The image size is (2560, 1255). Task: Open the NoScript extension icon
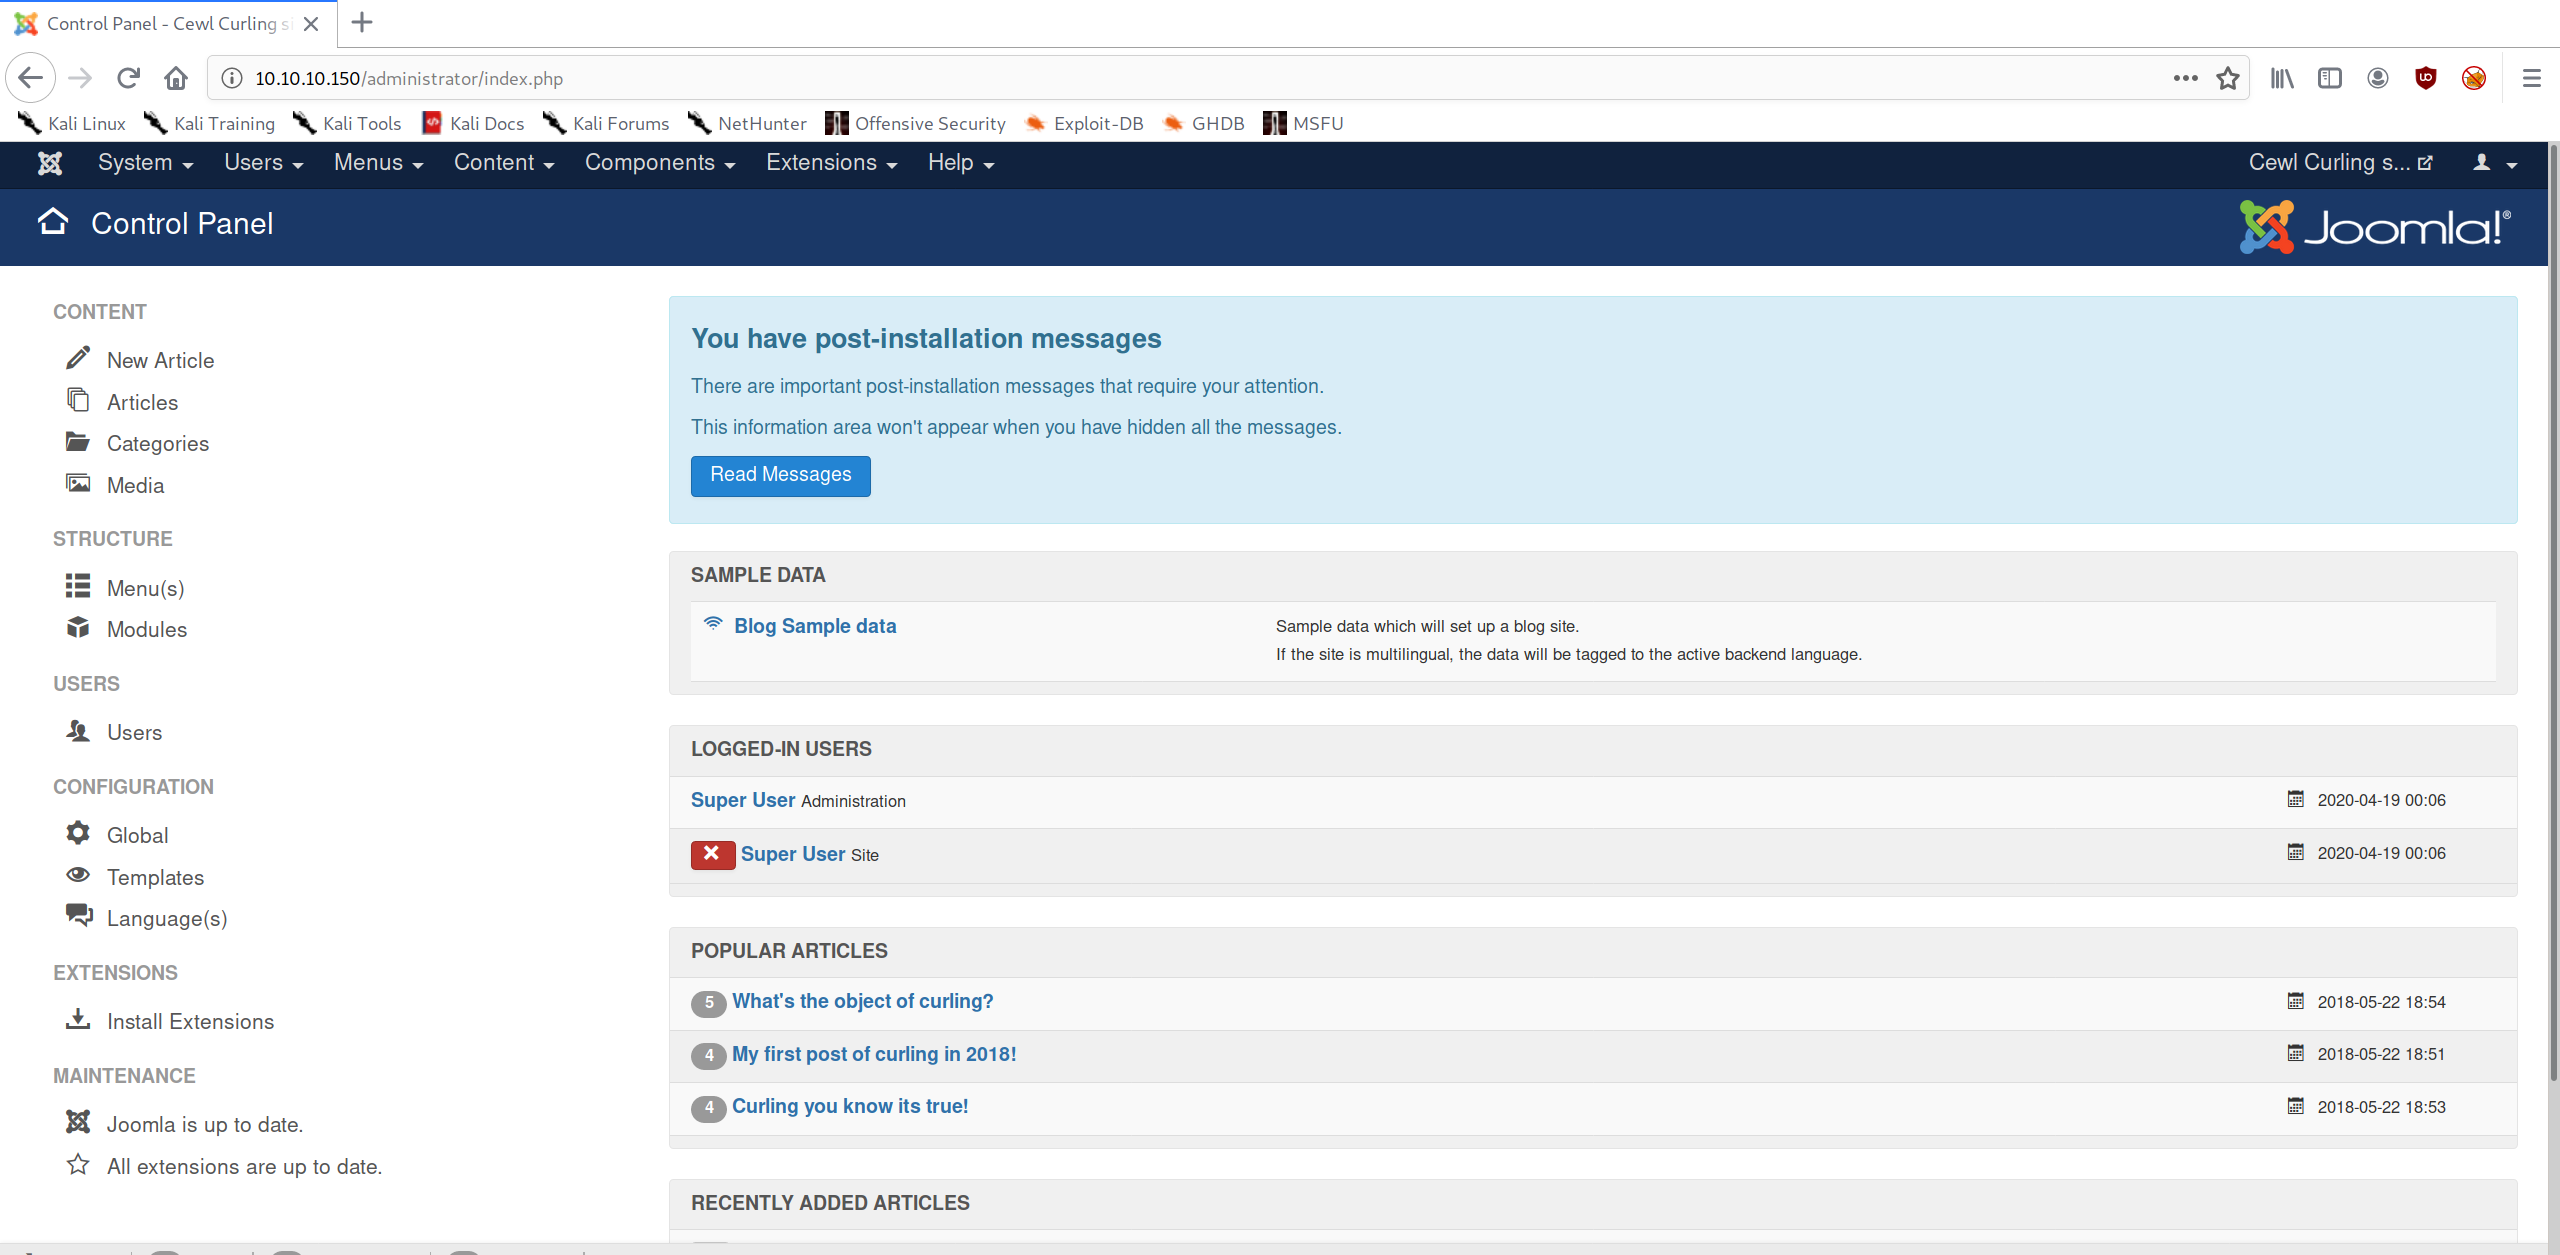2474,78
